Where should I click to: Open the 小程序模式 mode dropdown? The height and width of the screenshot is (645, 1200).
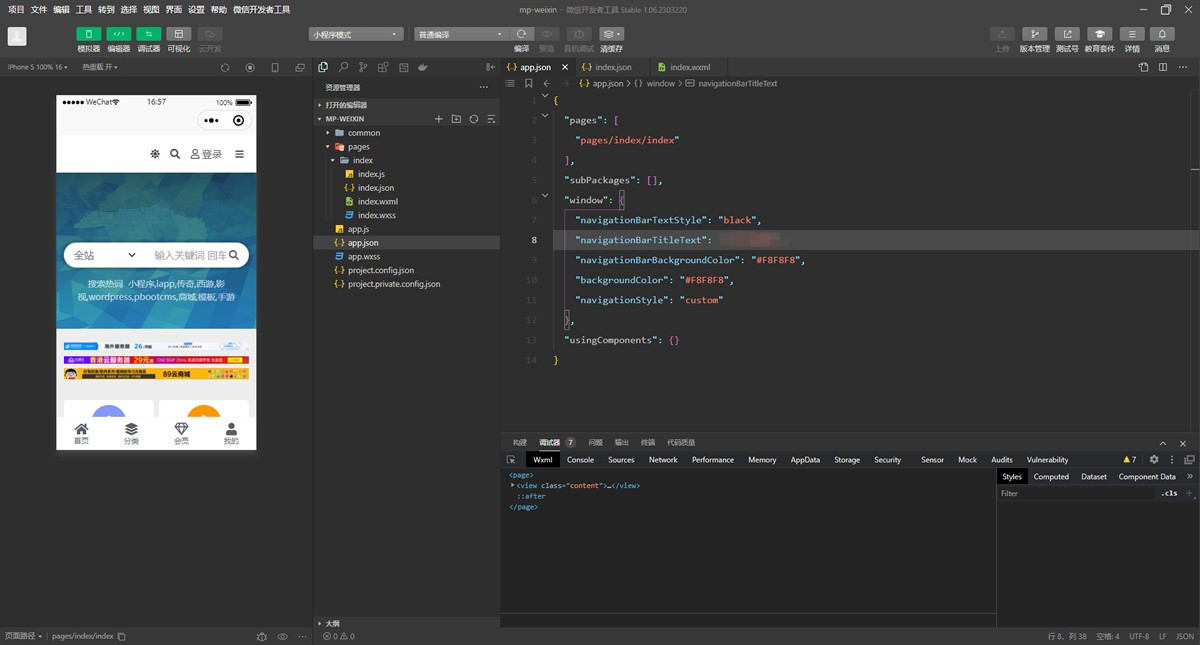[356, 34]
